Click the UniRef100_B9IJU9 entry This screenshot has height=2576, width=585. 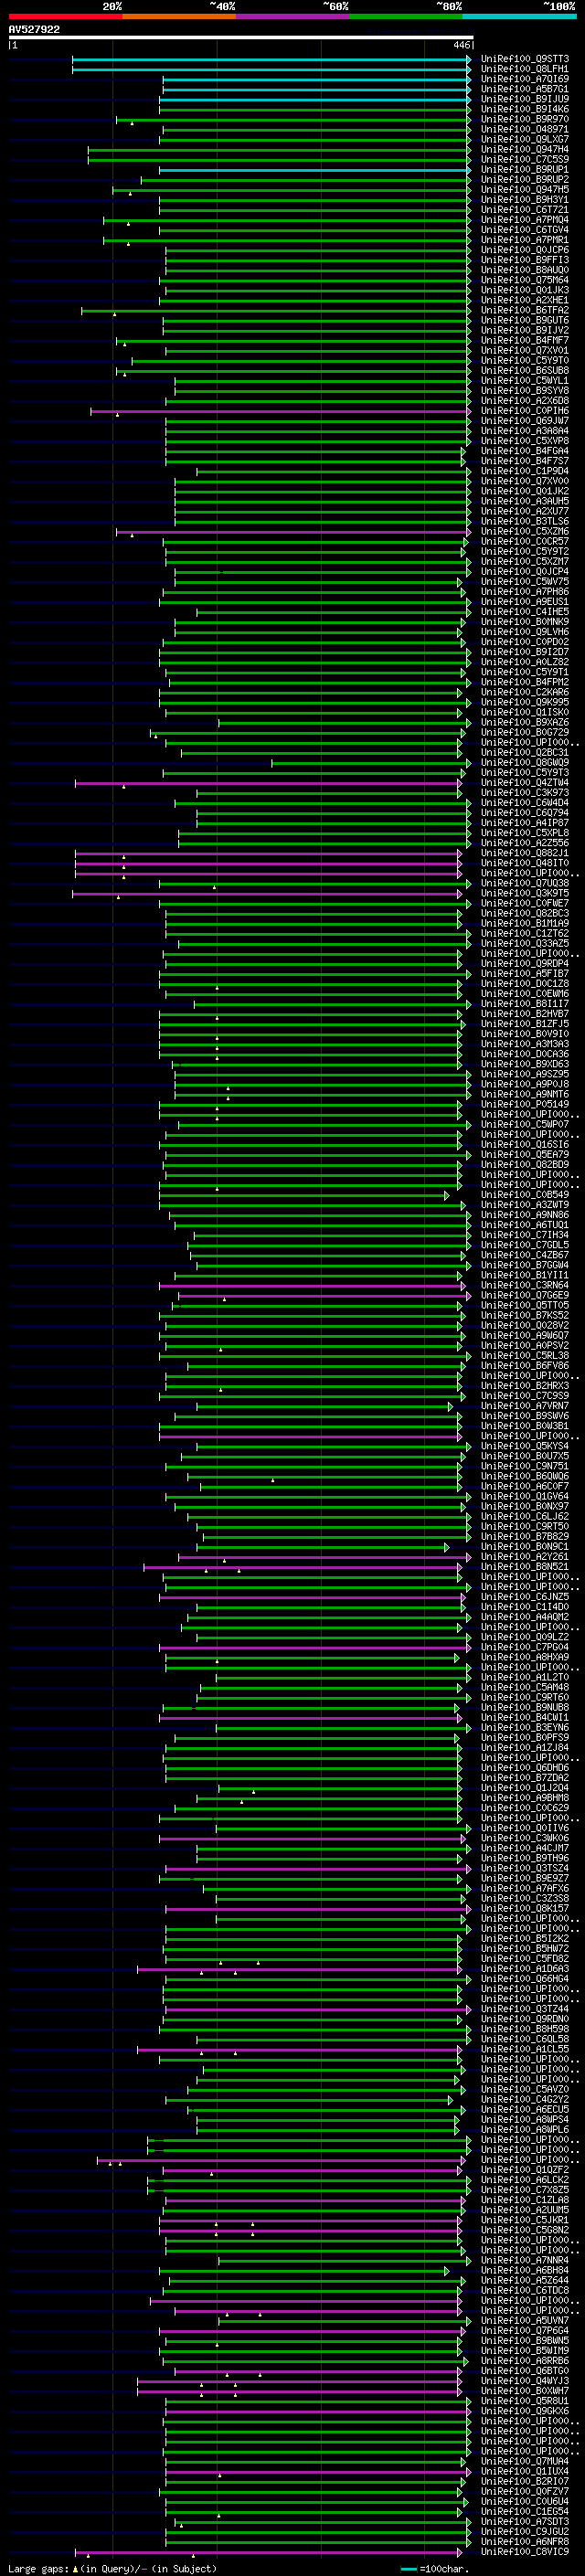(x=524, y=99)
